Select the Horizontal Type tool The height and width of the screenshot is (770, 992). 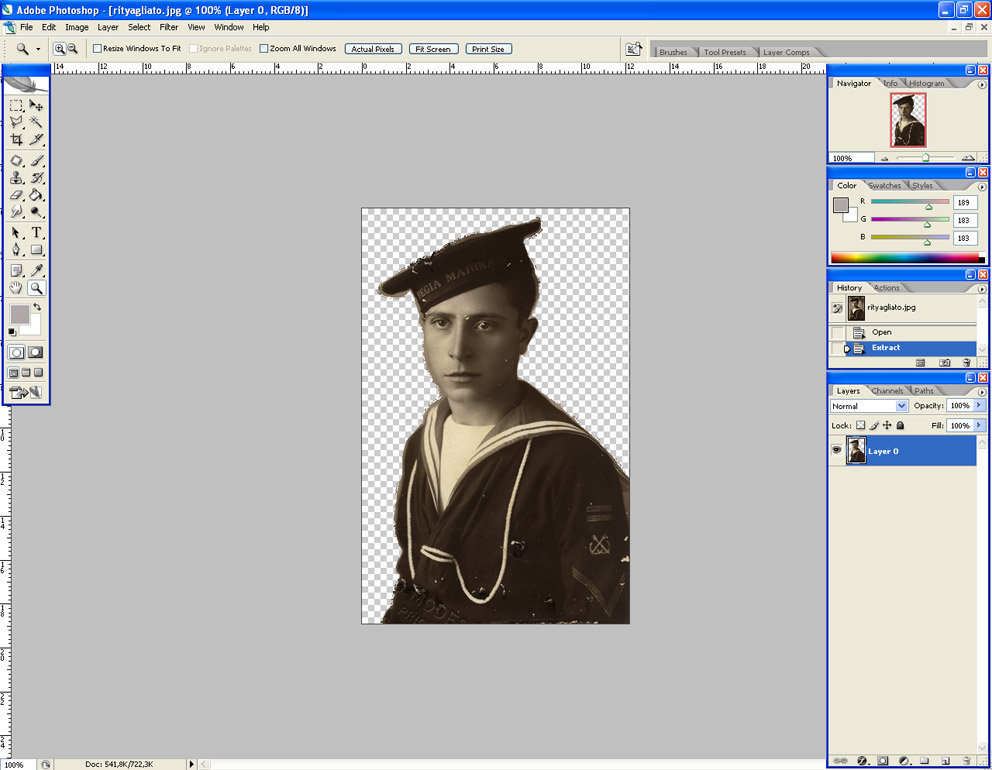point(36,232)
